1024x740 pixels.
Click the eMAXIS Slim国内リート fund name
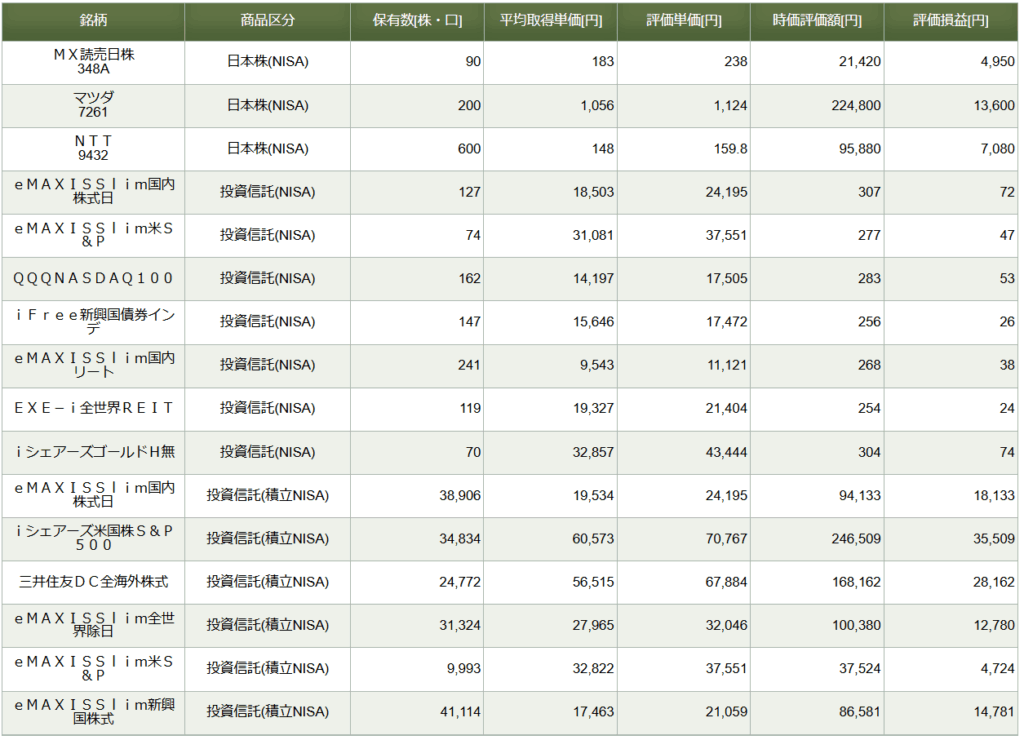pos(93,365)
